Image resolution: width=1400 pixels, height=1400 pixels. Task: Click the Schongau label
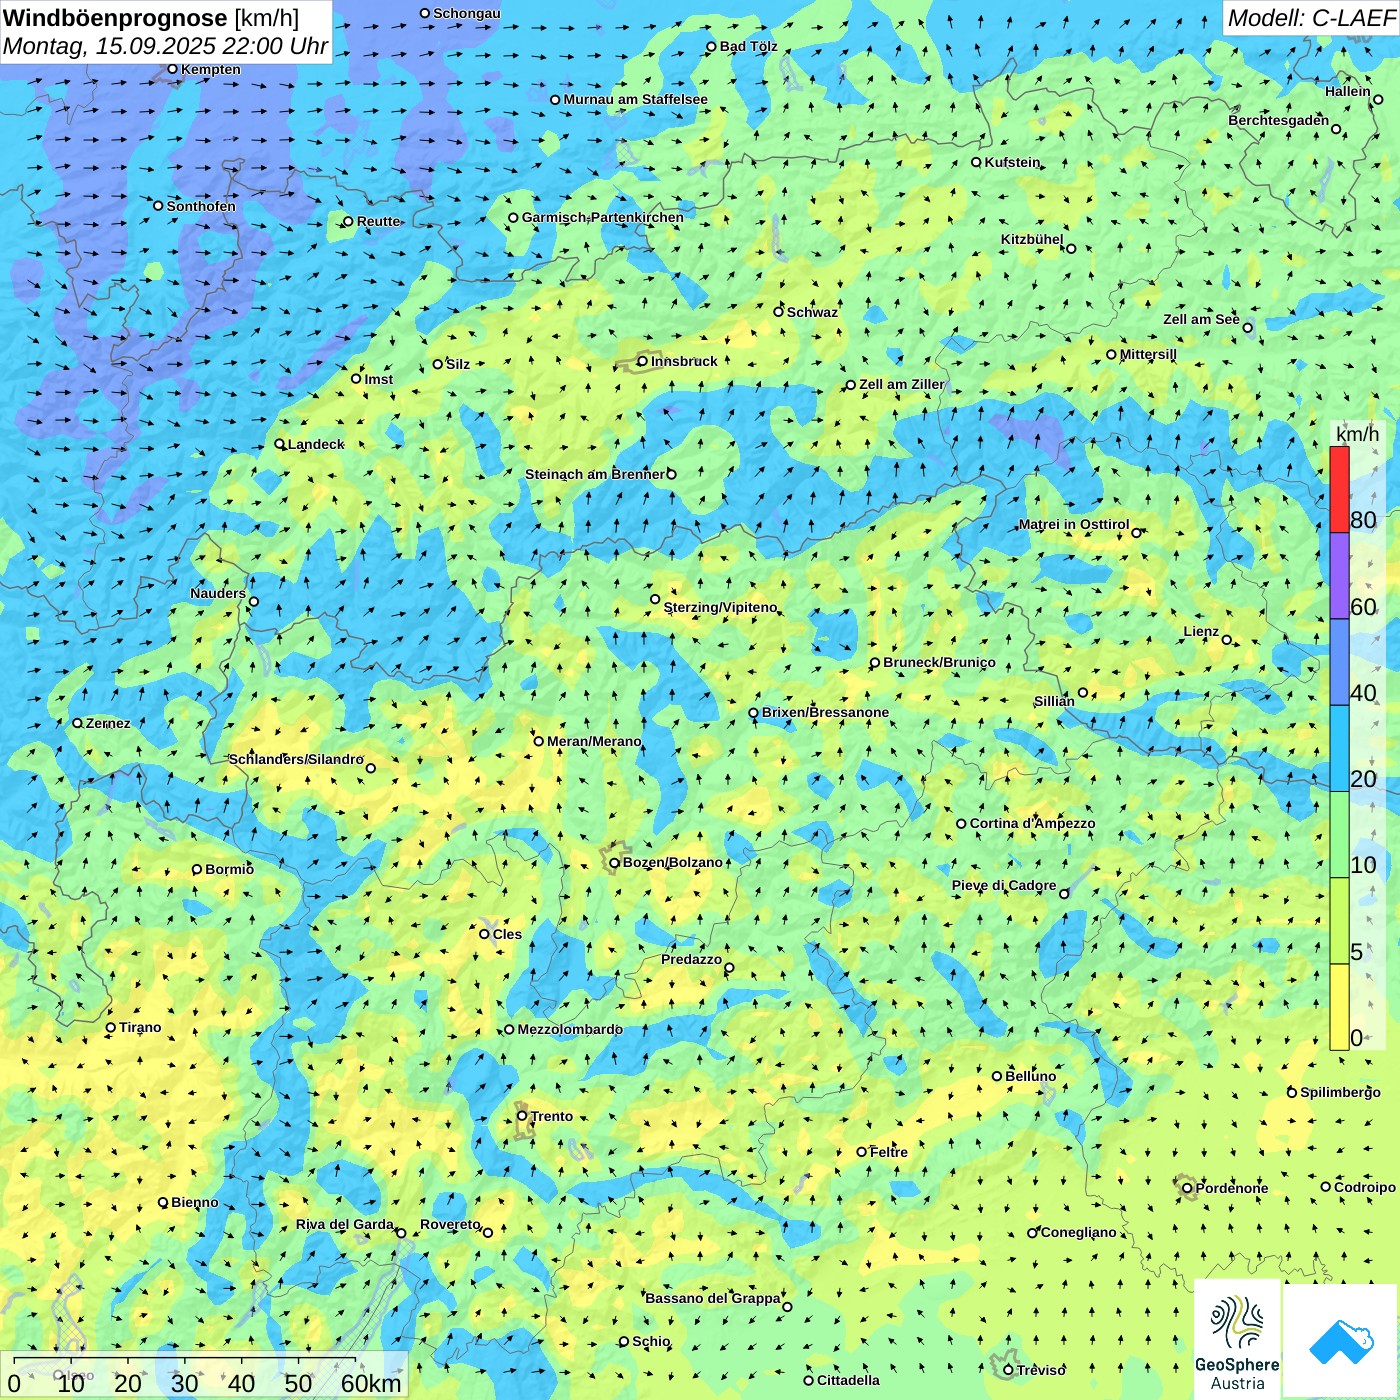pos(466,13)
